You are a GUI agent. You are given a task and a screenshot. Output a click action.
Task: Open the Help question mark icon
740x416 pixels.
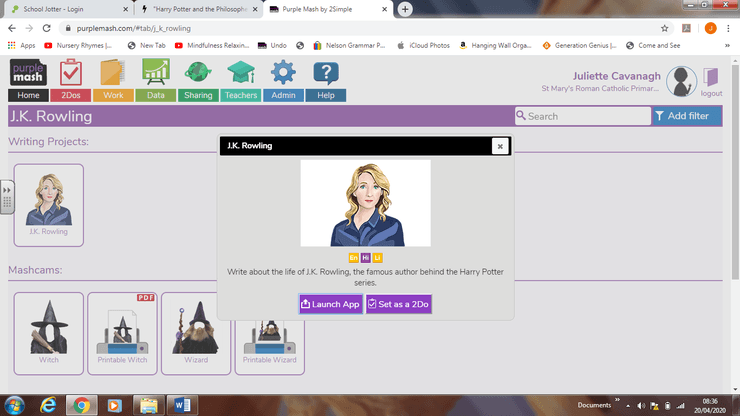pos(326,73)
